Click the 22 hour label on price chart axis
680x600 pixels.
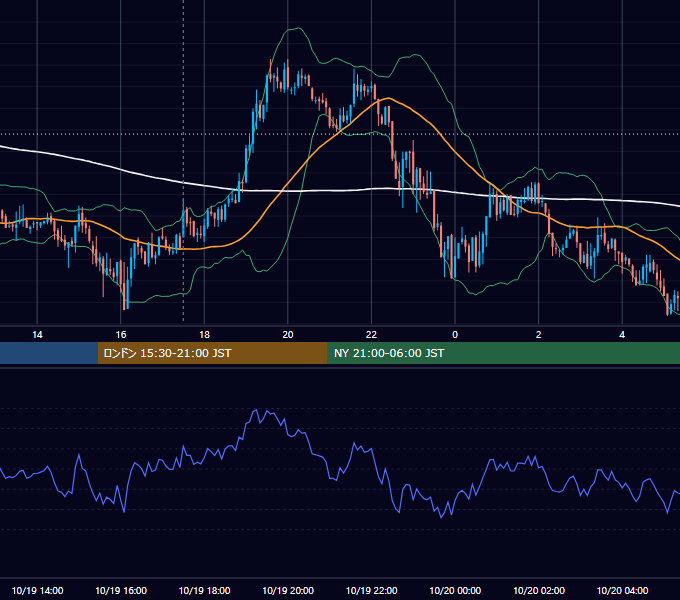pyautogui.click(x=371, y=335)
